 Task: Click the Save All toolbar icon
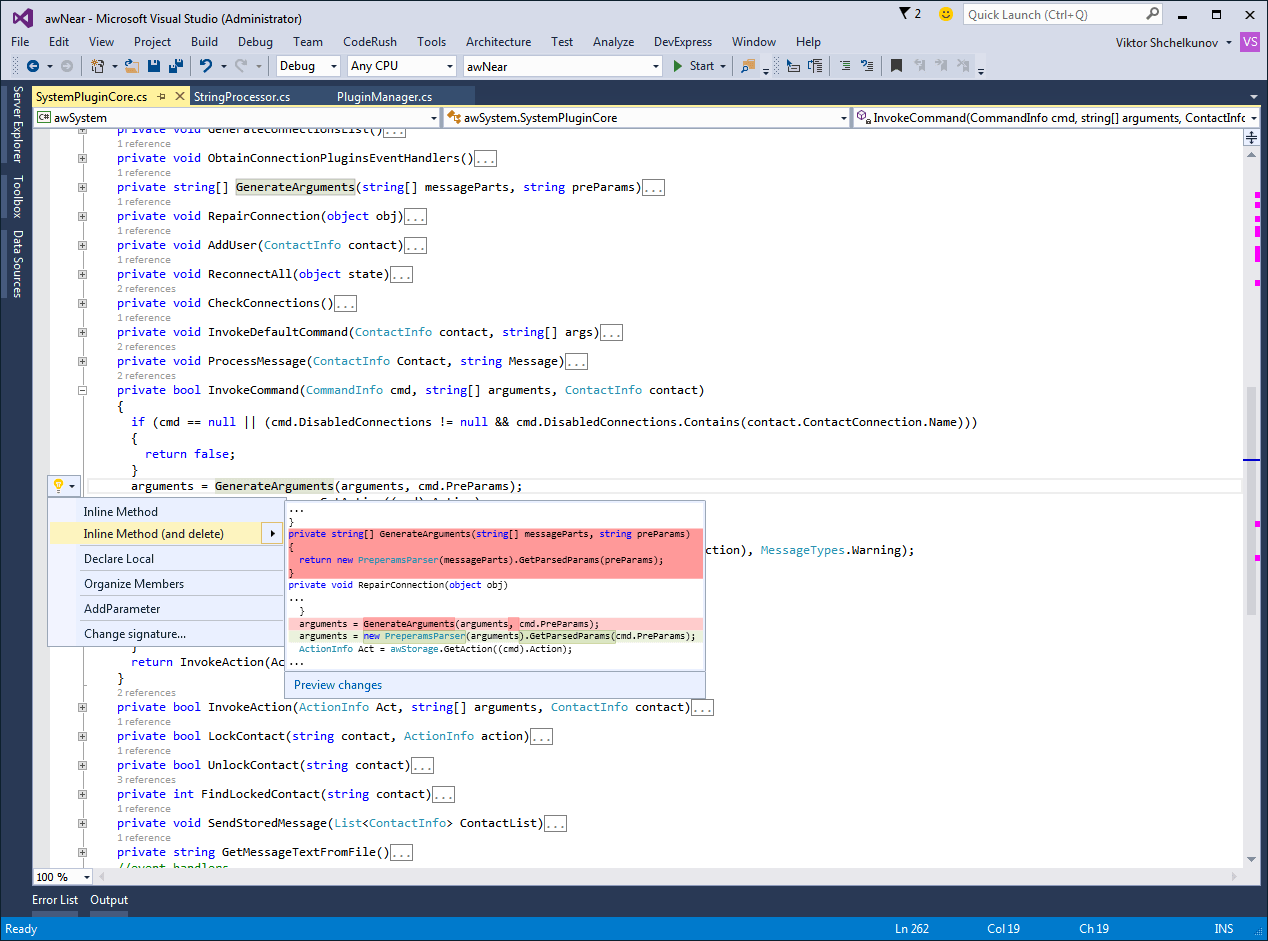(176, 66)
